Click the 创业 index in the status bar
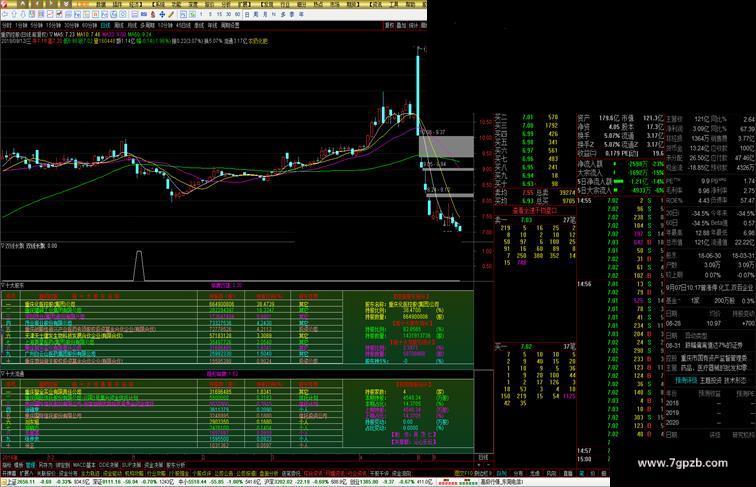 pyautogui.click(x=353, y=481)
